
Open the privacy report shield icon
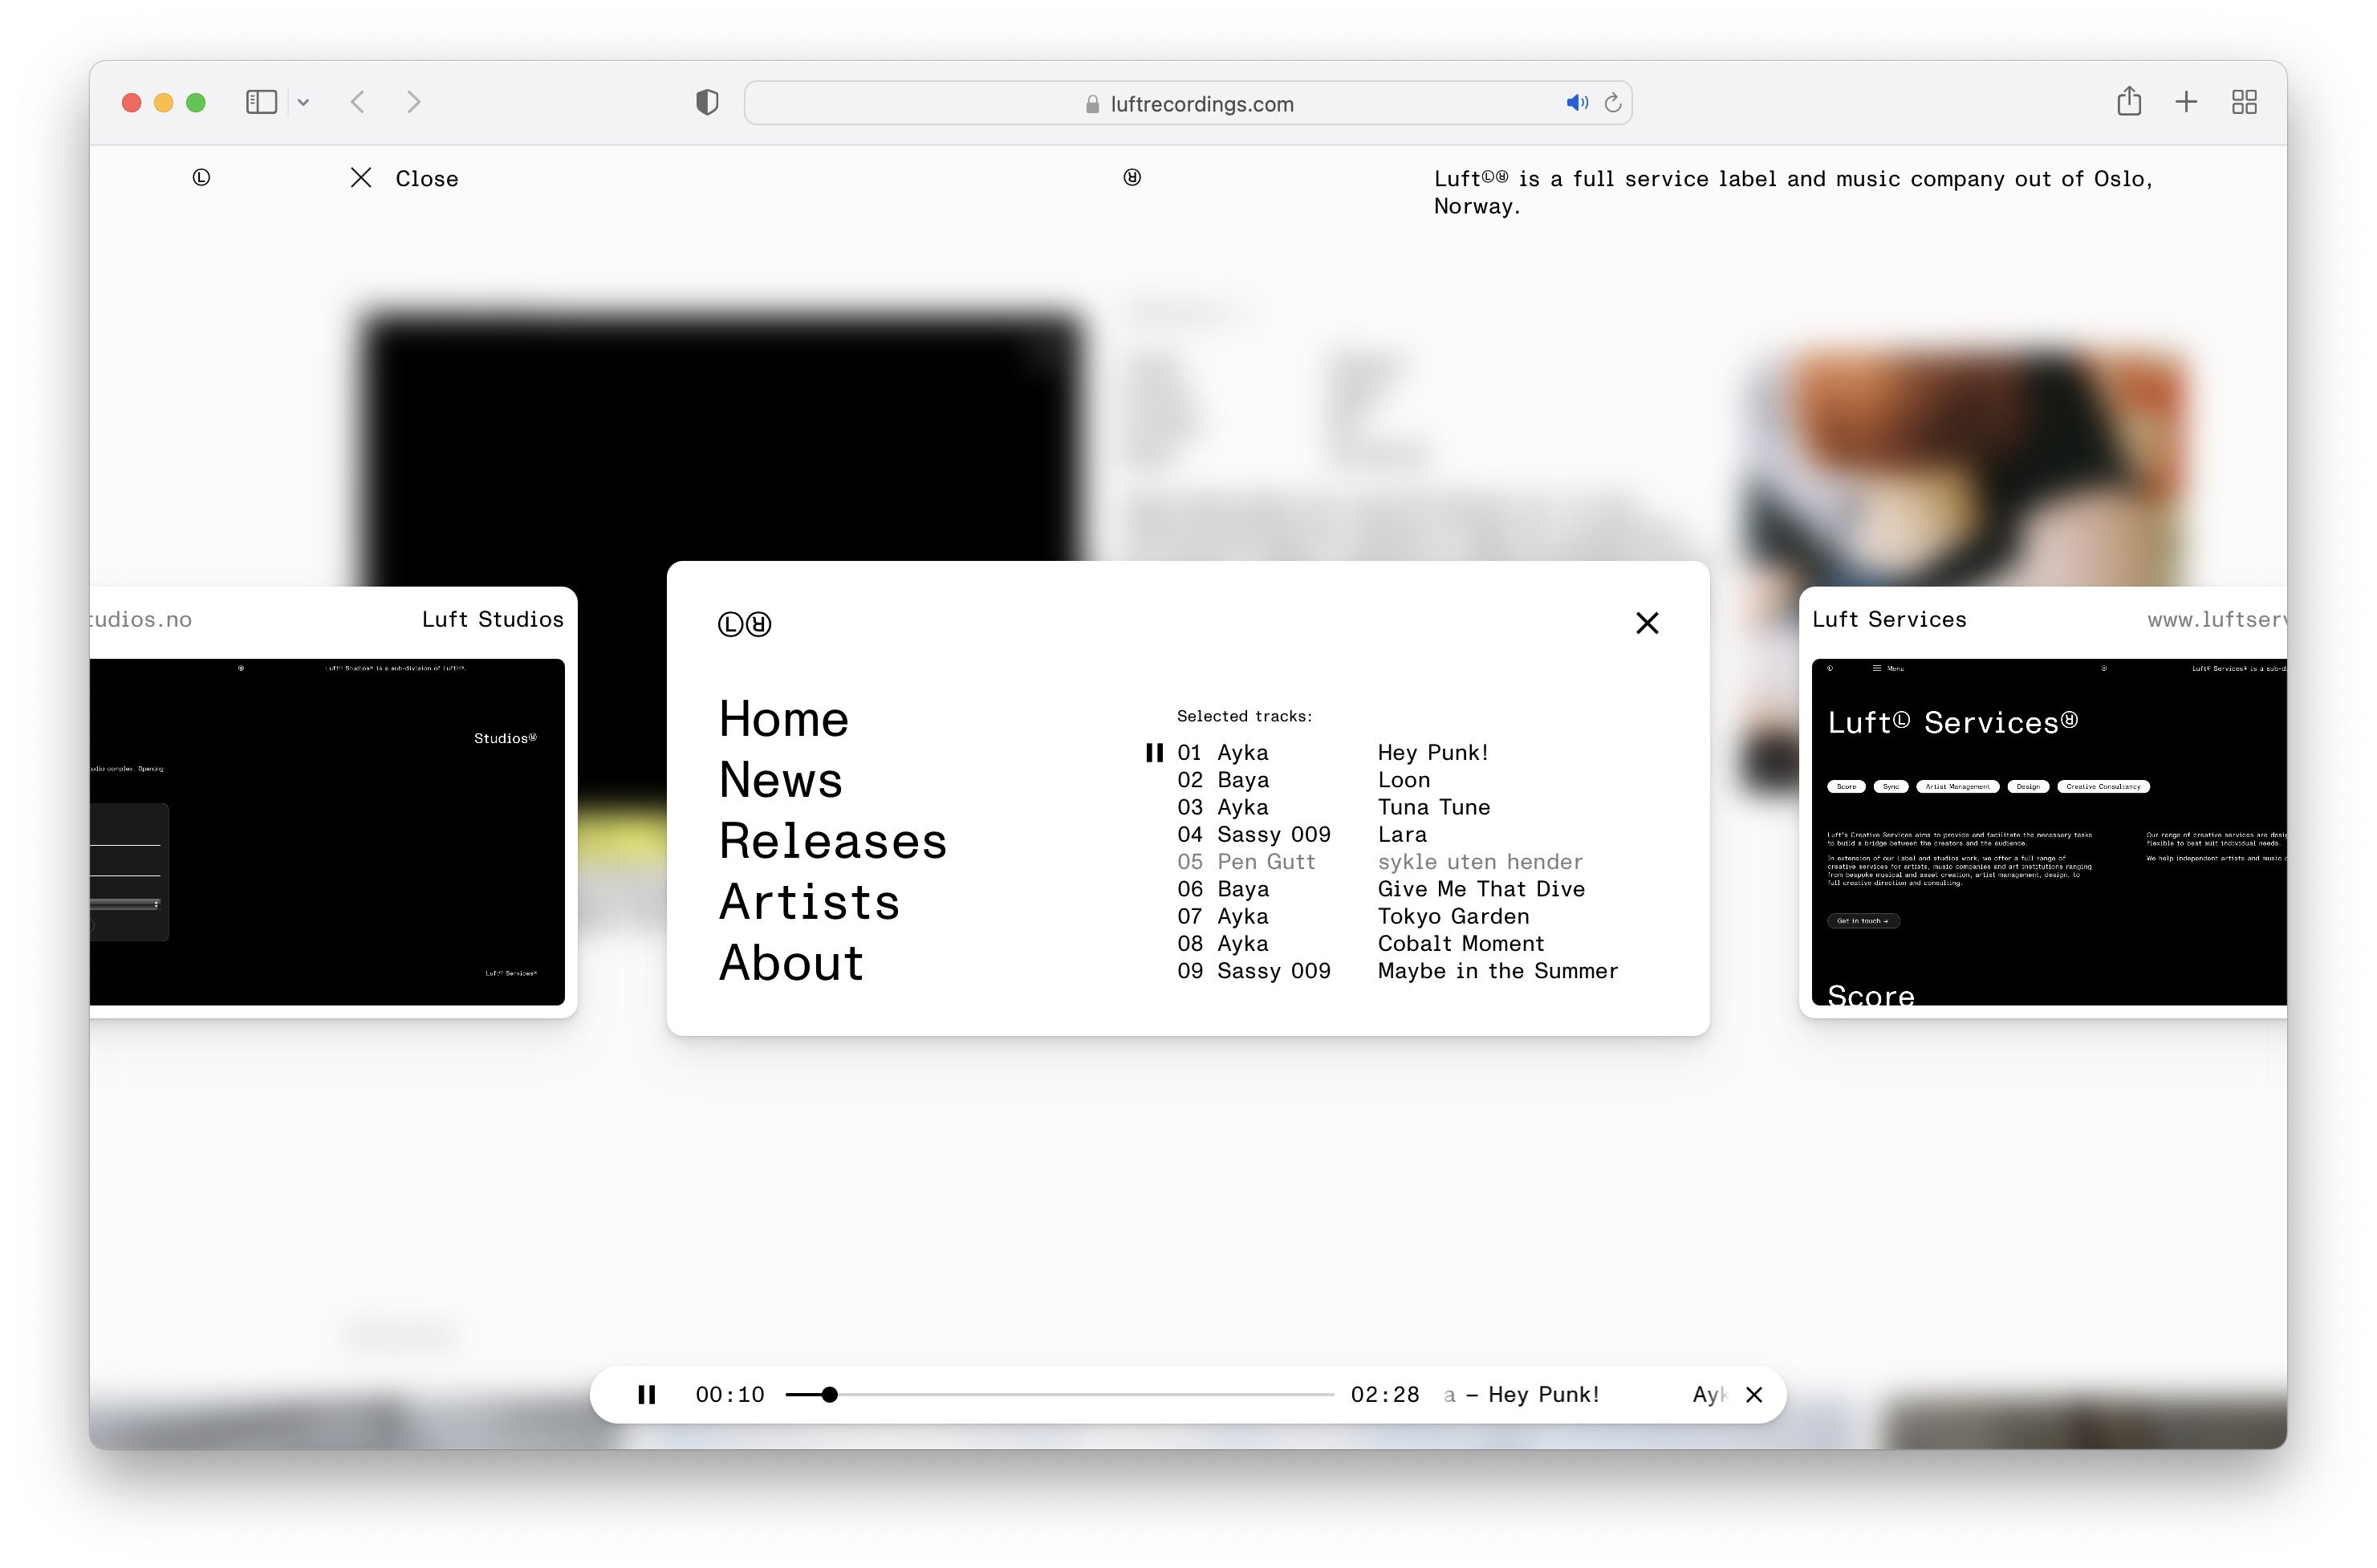pyautogui.click(x=707, y=102)
